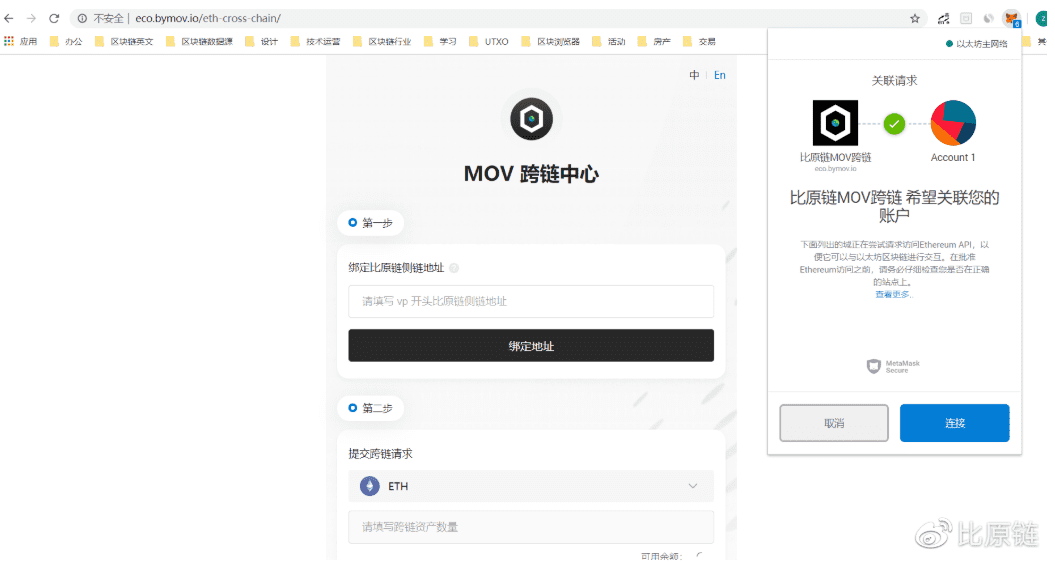Screen dimensions: 1055x573
Task: Click the 取消 cancel button in MetaMask
Action: (834, 423)
